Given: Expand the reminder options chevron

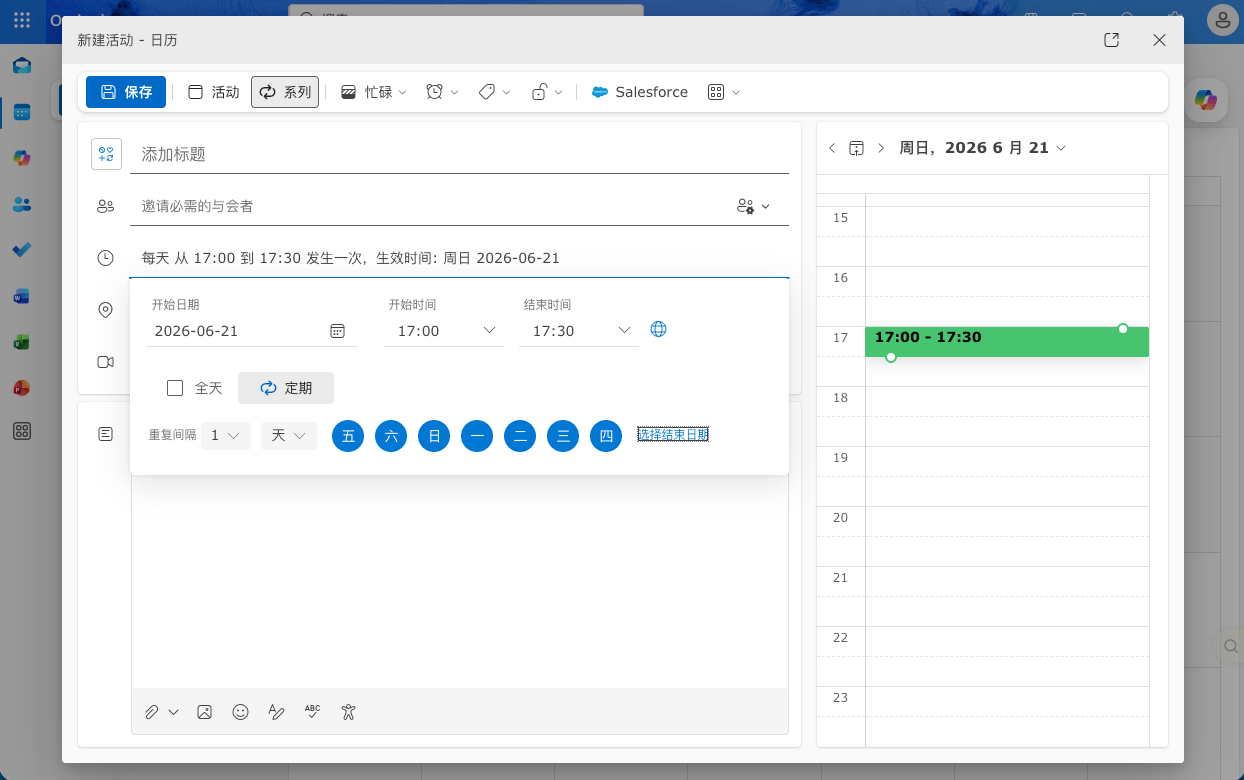Looking at the screenshot, I should coord(455,92).
